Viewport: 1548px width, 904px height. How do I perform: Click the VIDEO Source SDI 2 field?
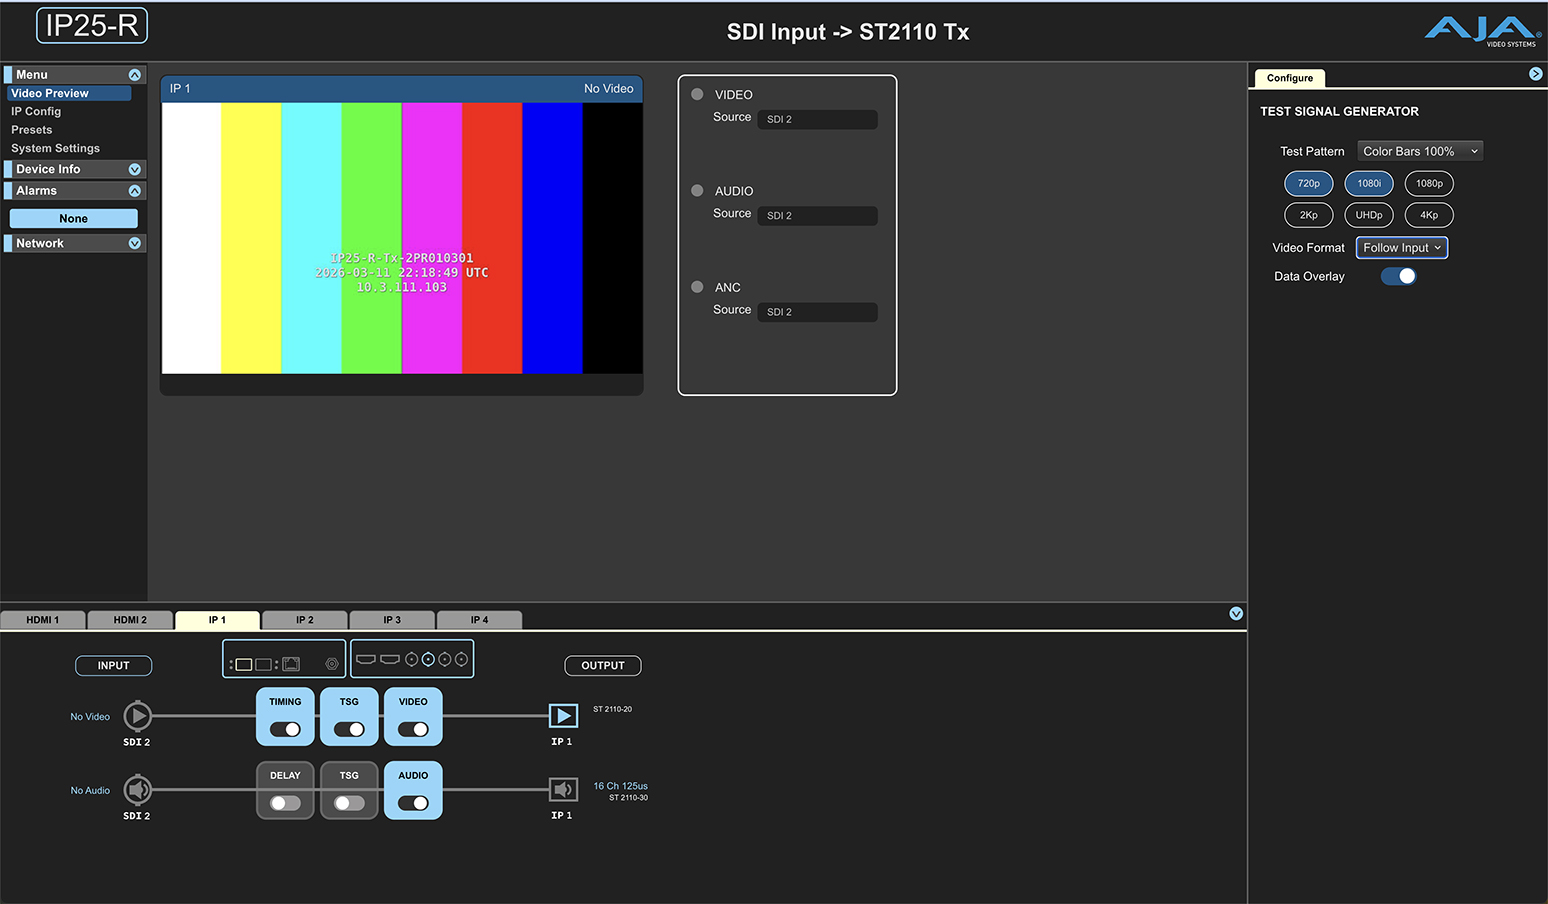click(816, 120)
